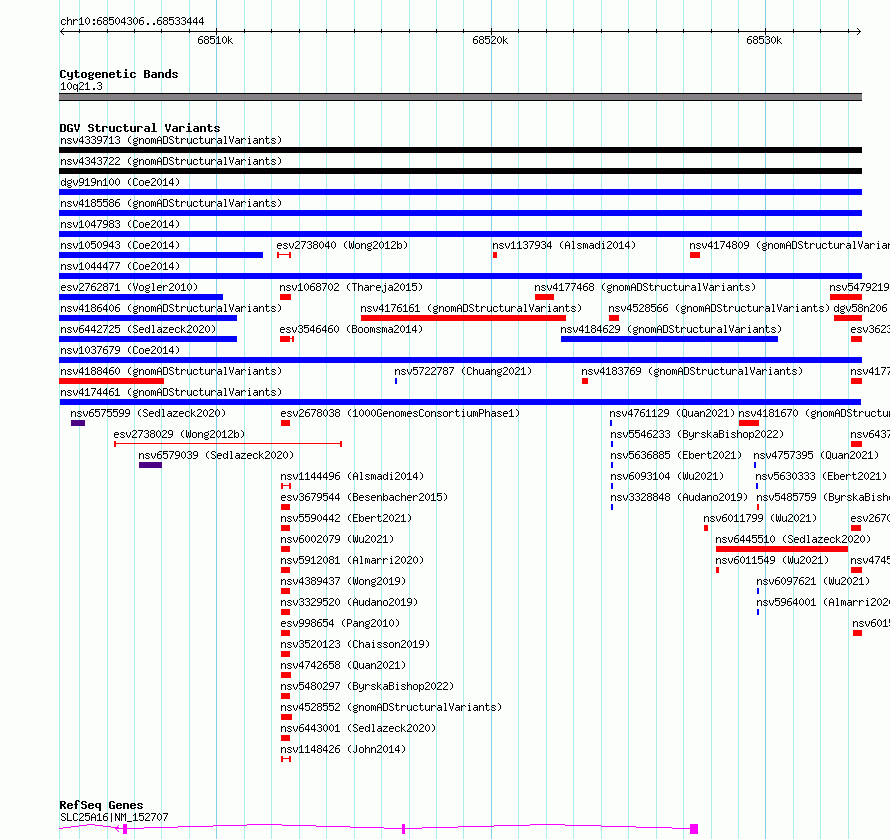Open nsv1050943 (Coe2014) variant label
Viewport: 890px width, 839px height.
click(x=120, y=245)
